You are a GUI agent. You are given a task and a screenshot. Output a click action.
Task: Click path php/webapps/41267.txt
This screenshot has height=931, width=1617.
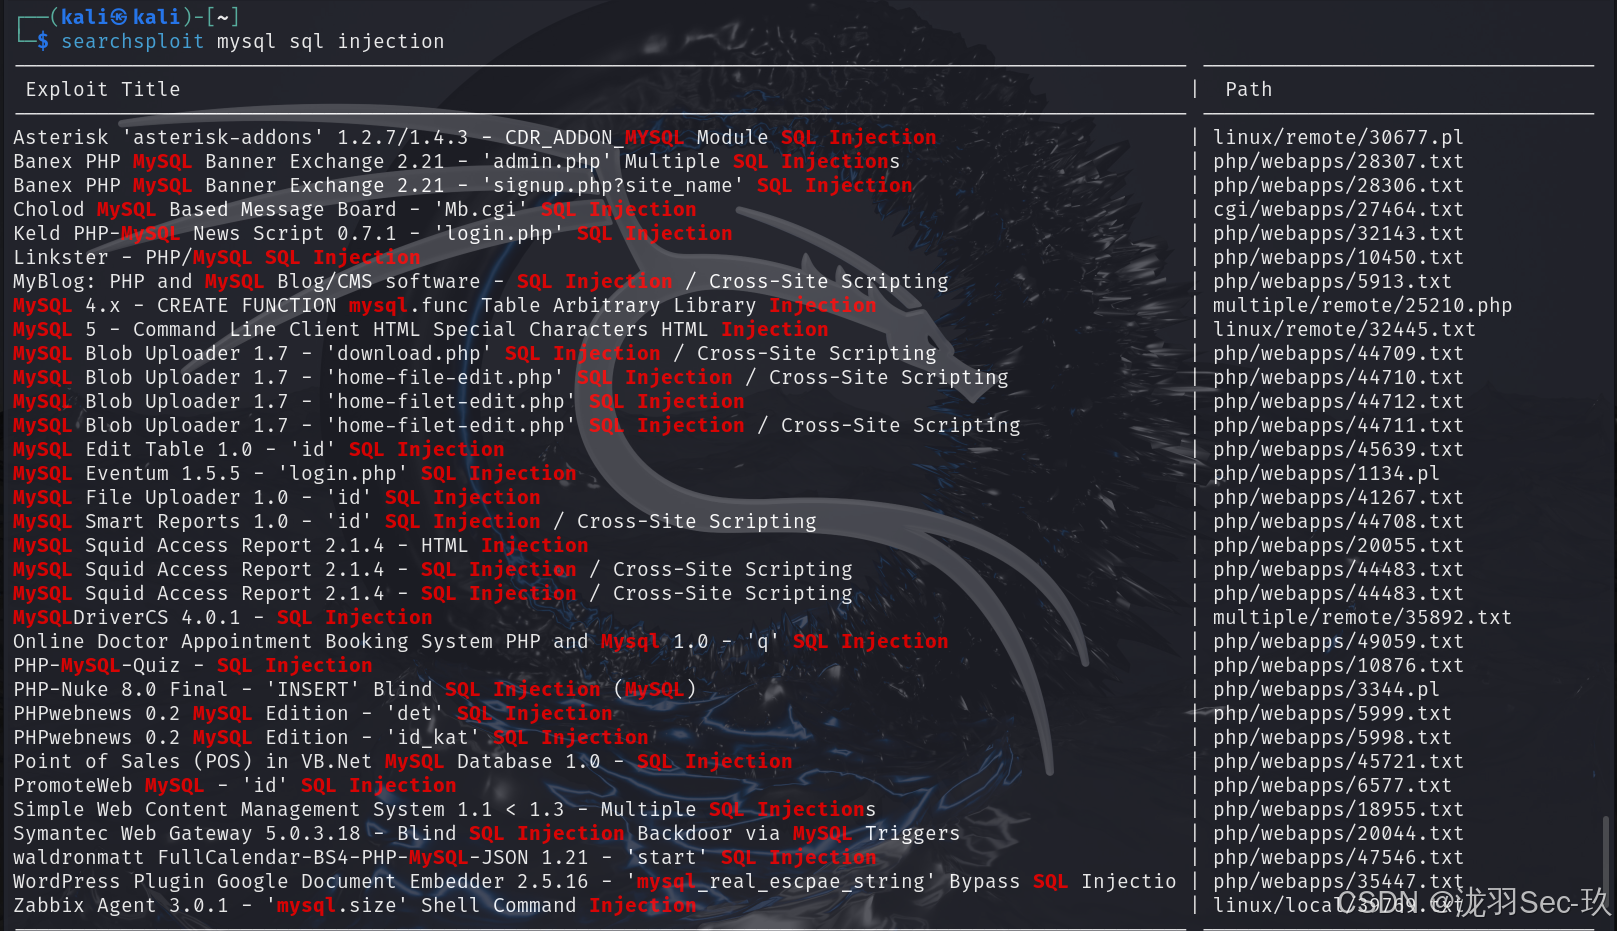(1338, 497)
